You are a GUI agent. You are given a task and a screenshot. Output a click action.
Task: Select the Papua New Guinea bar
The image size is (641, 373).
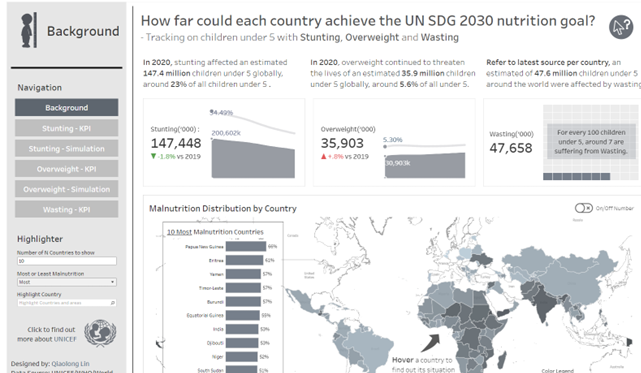[x=246, y=246]
